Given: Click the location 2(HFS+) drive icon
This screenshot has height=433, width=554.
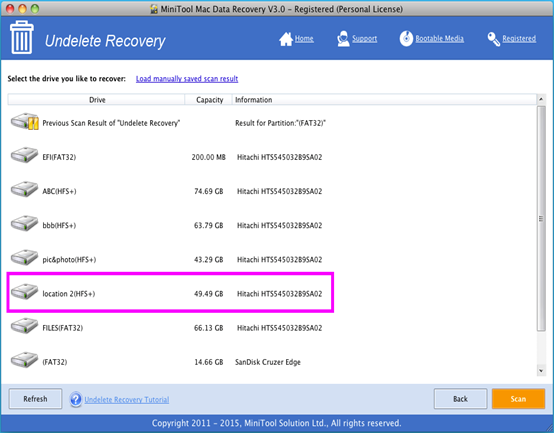Looking at the screenshot, I should tap(24, 292).
